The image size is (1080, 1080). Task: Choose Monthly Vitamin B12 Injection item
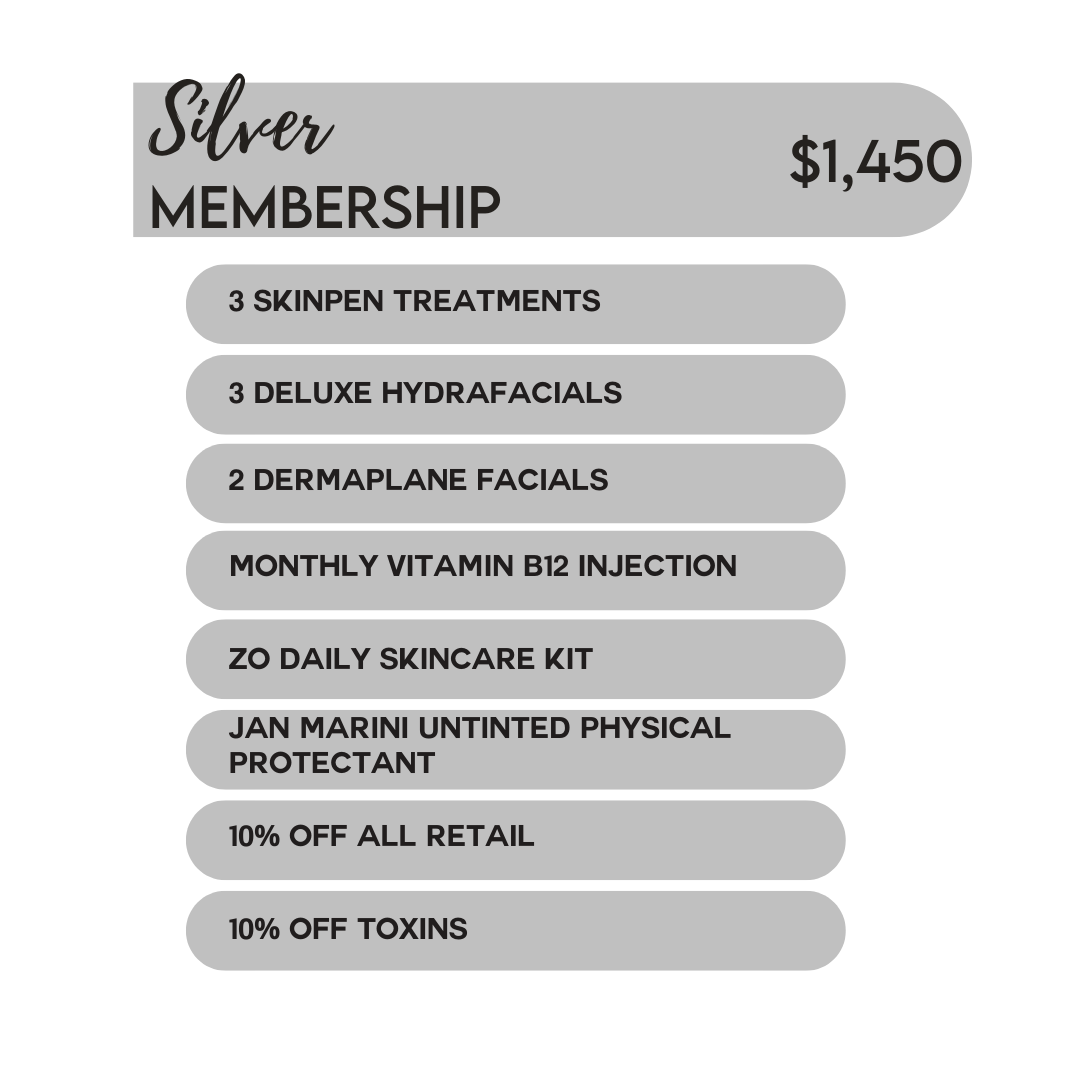[515, 570]
